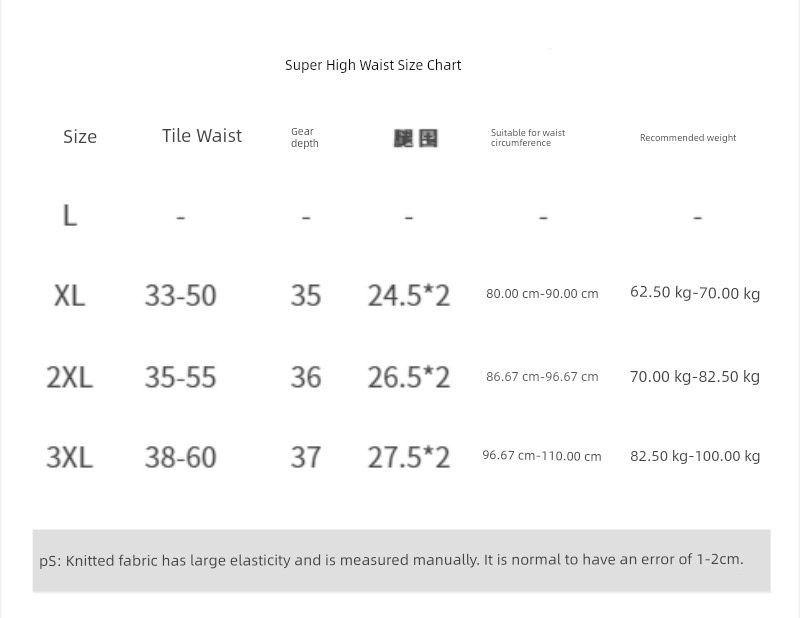Click the 82.50 kg-100.00 kg weight range
Image resolution: width=800 pixels, height=618 pixels.
[695, 456]
